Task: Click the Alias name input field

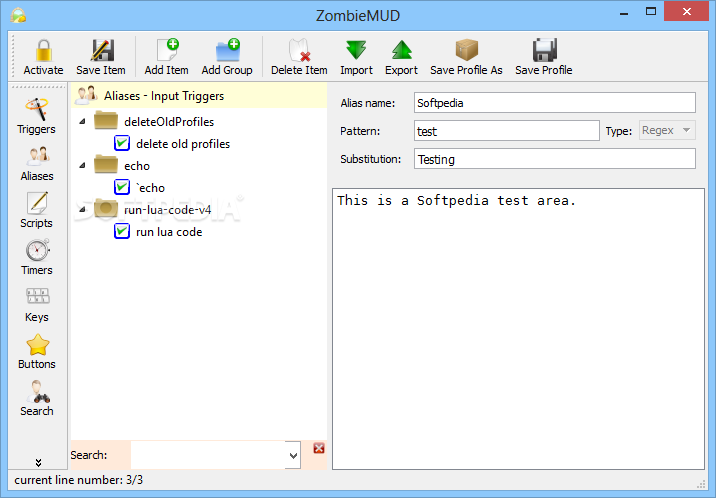Action: [555, 103]
